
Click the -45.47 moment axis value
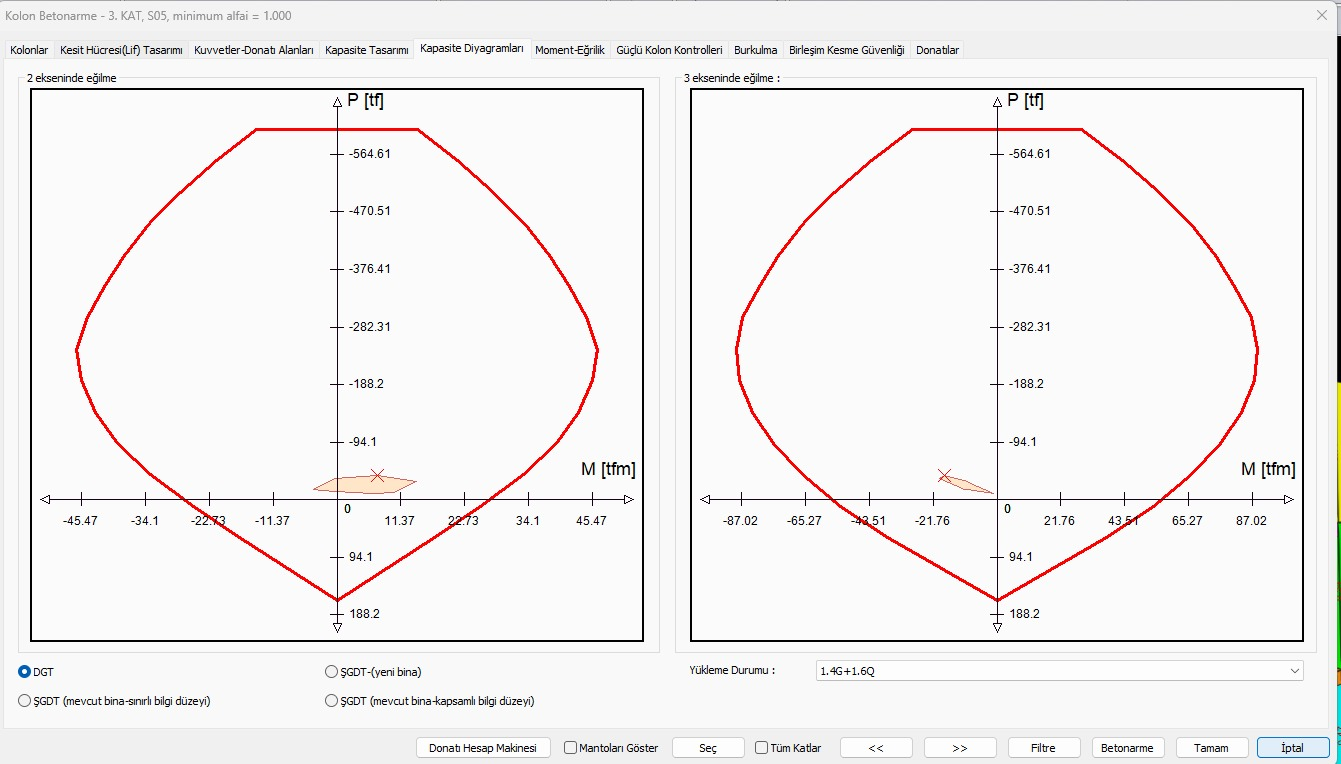pyautogui.click(x=80, y=521)
